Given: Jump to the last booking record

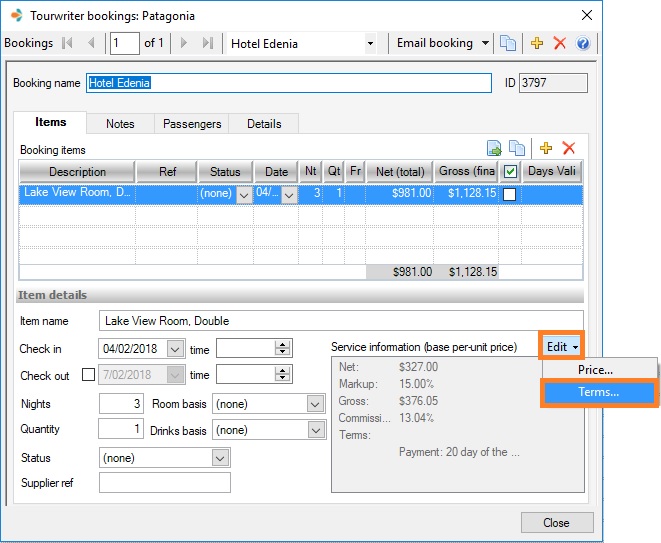Looking at the screenshot, I should (x=208, y=43).
